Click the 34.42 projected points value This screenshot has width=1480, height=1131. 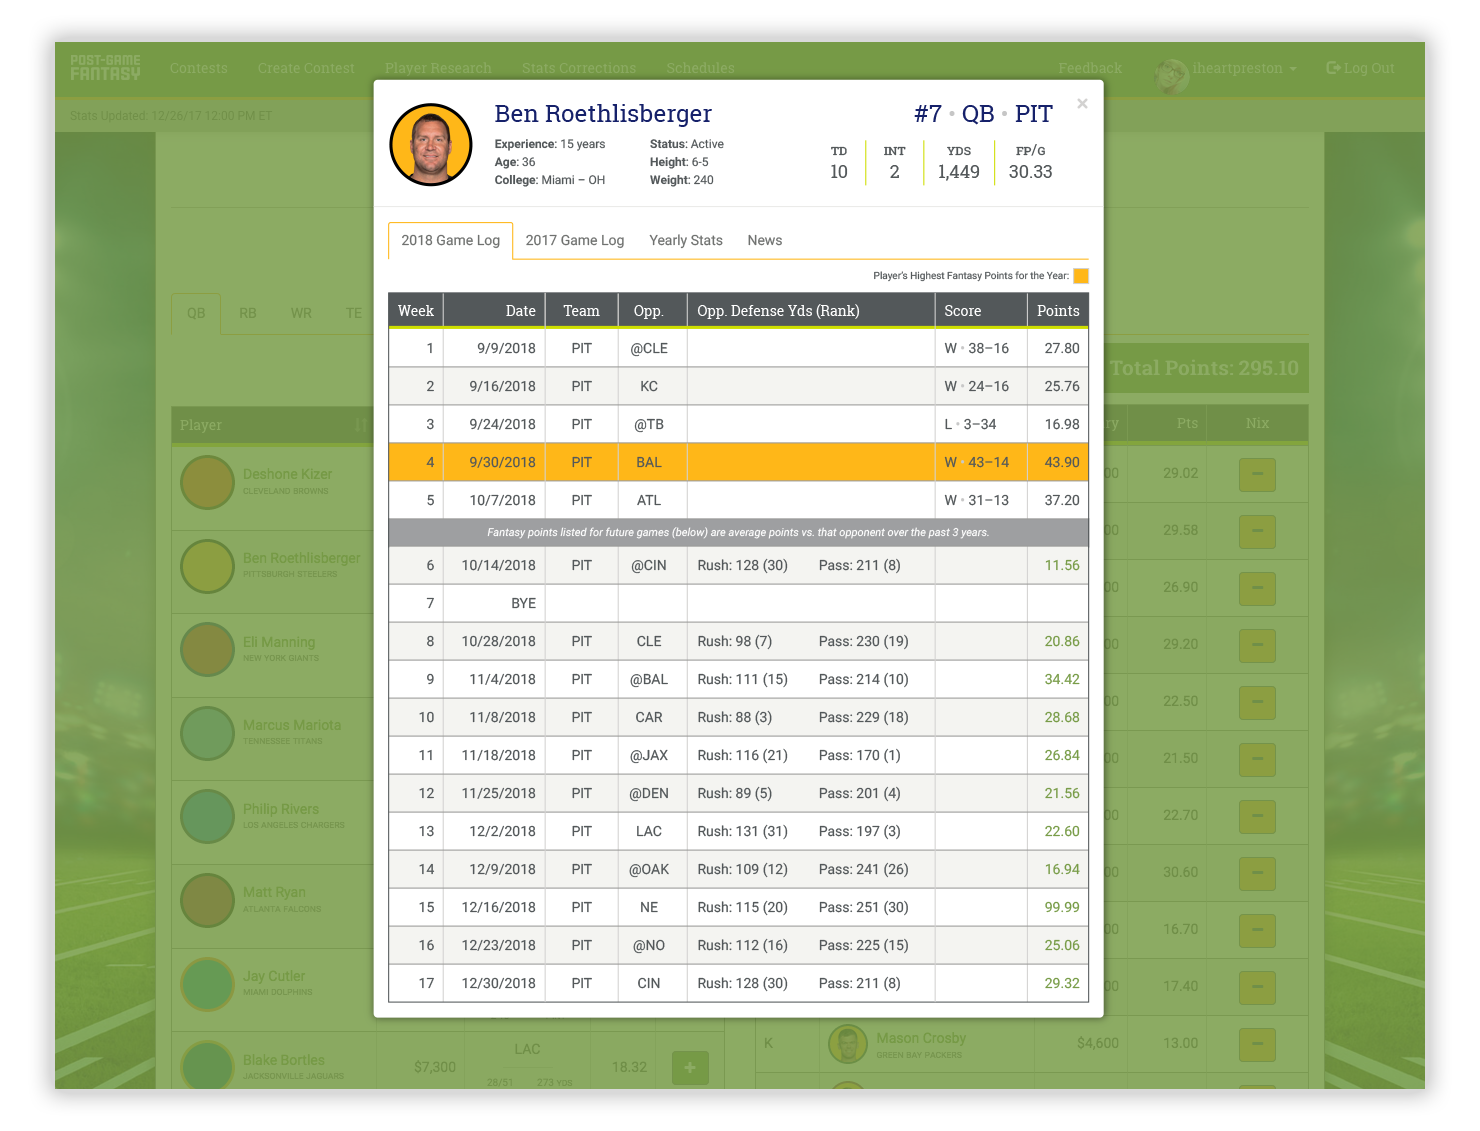1062,679
